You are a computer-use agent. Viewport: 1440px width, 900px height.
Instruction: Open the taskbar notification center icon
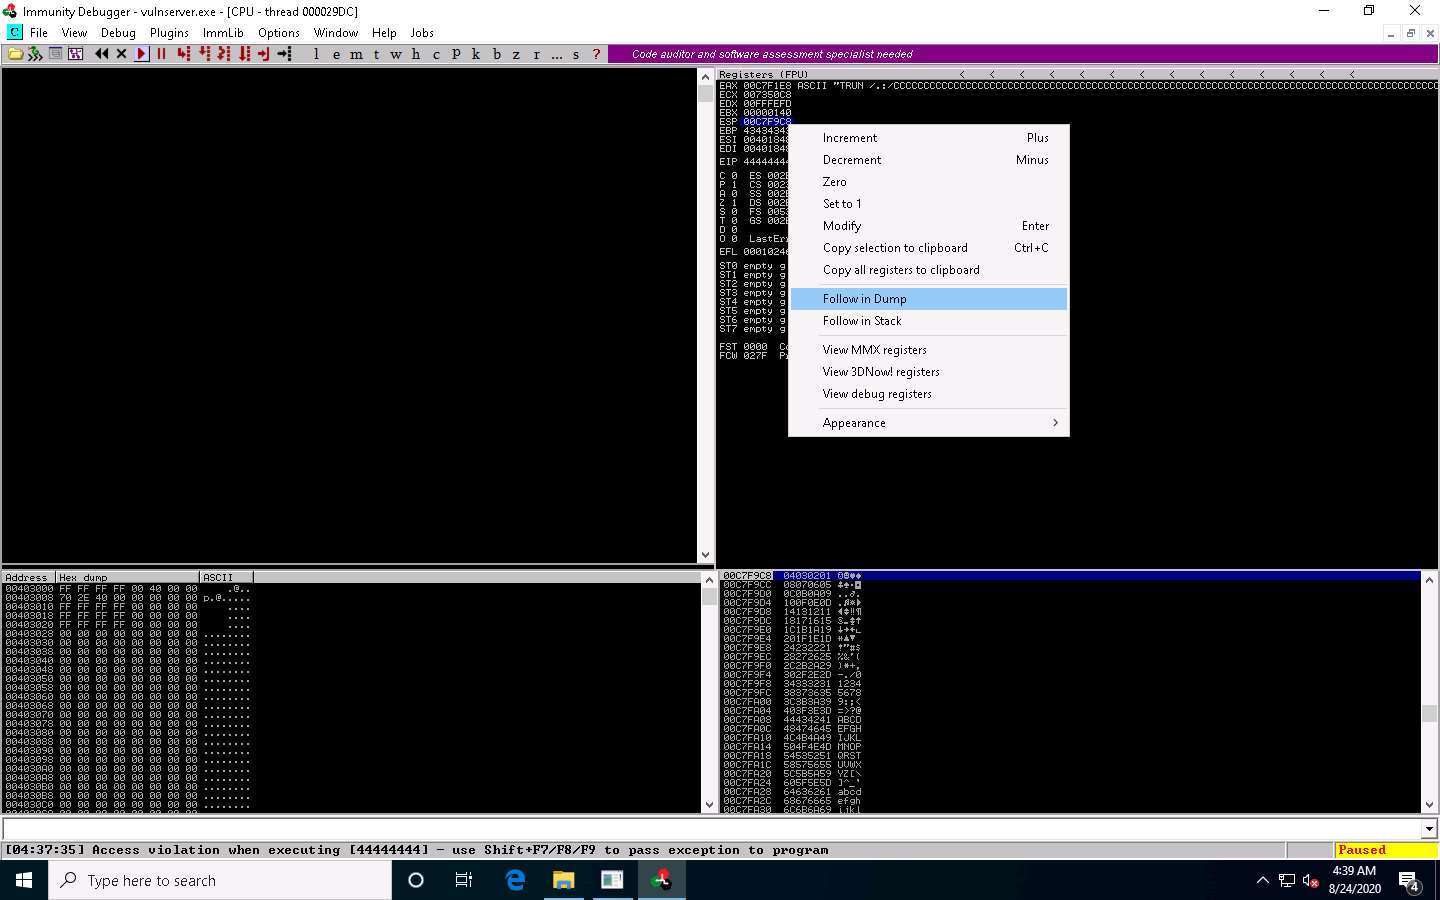click(1410, 882)
